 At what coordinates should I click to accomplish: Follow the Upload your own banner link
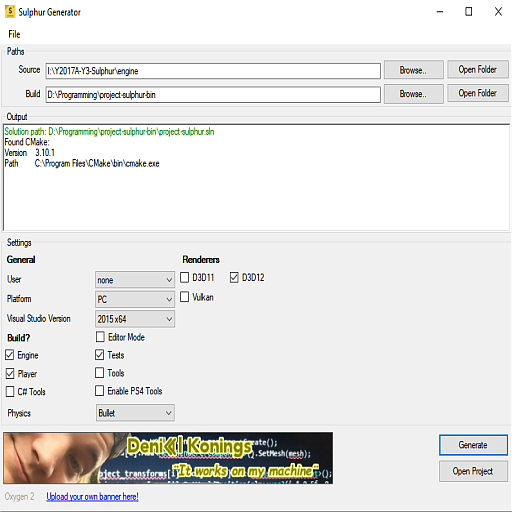92,497
